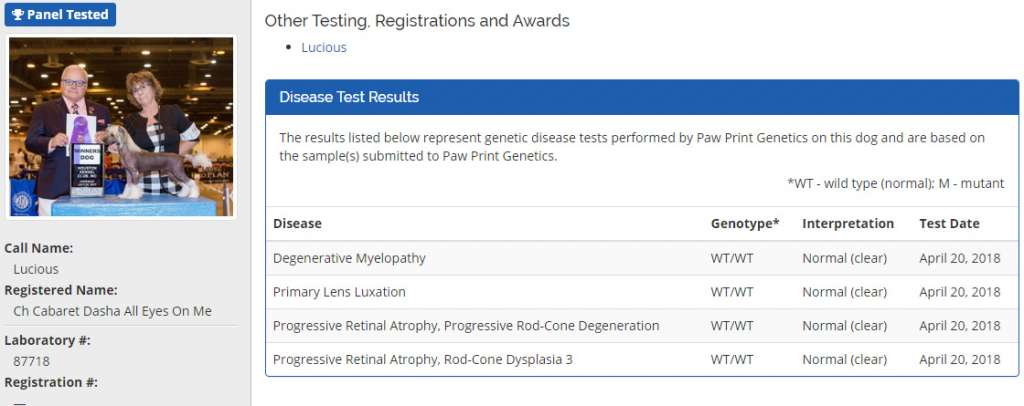The height and width of the screenshot is (406, 1024).
Task: Select the Rod-Cone Dysplasia 3 disease name
Action: coord(422,360)
